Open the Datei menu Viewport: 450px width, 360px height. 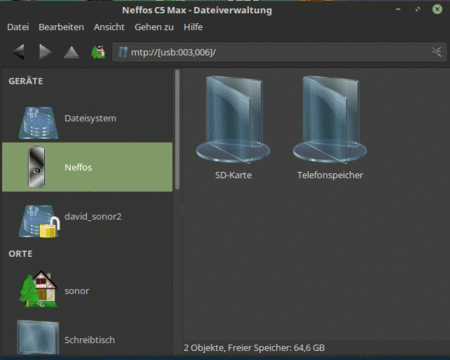18,27
